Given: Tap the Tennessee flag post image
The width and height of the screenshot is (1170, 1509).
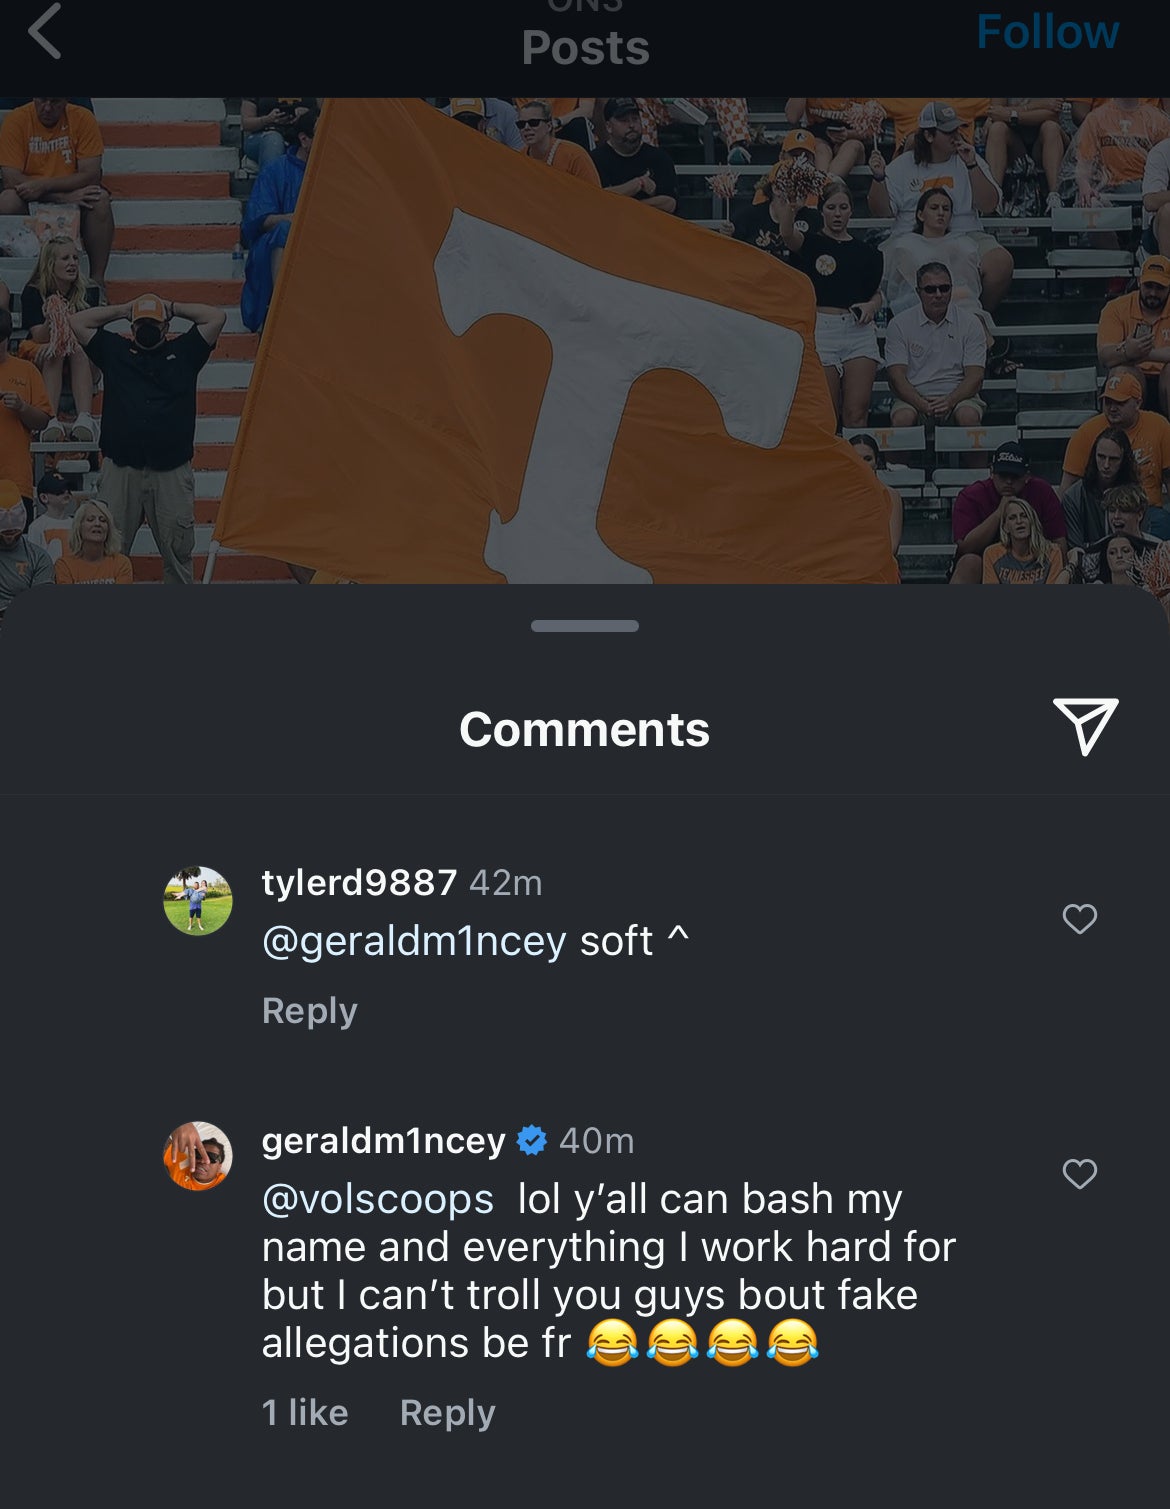Looking at the screenshot, I should coord(585,340).
